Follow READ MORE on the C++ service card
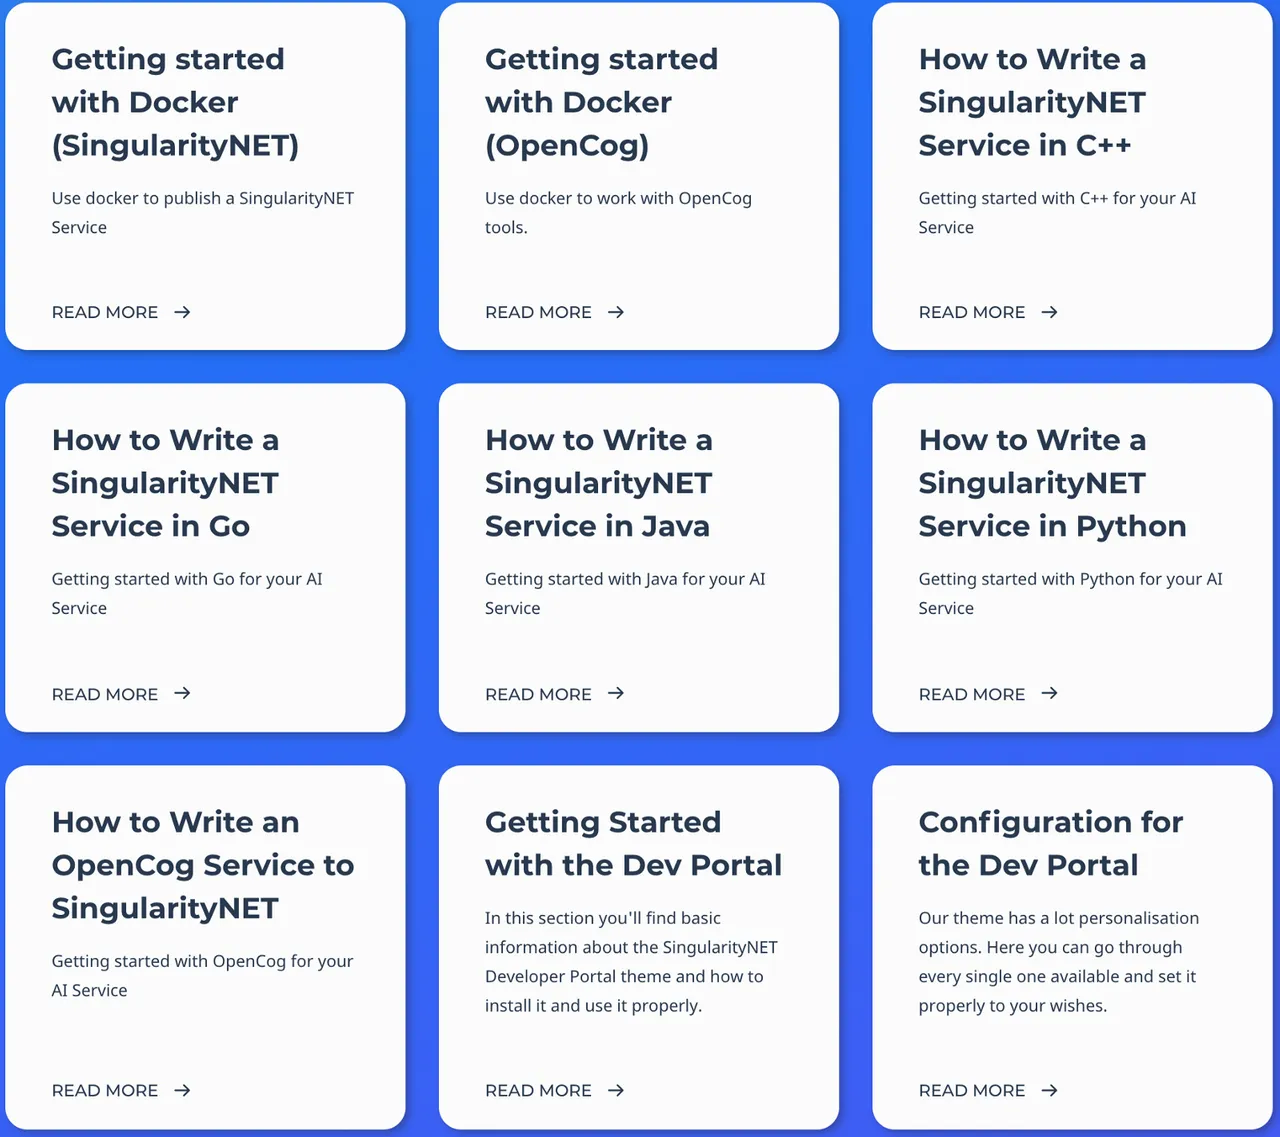Image resolution: width=1280 pixels, height=1137 pixels. point(972,312)
